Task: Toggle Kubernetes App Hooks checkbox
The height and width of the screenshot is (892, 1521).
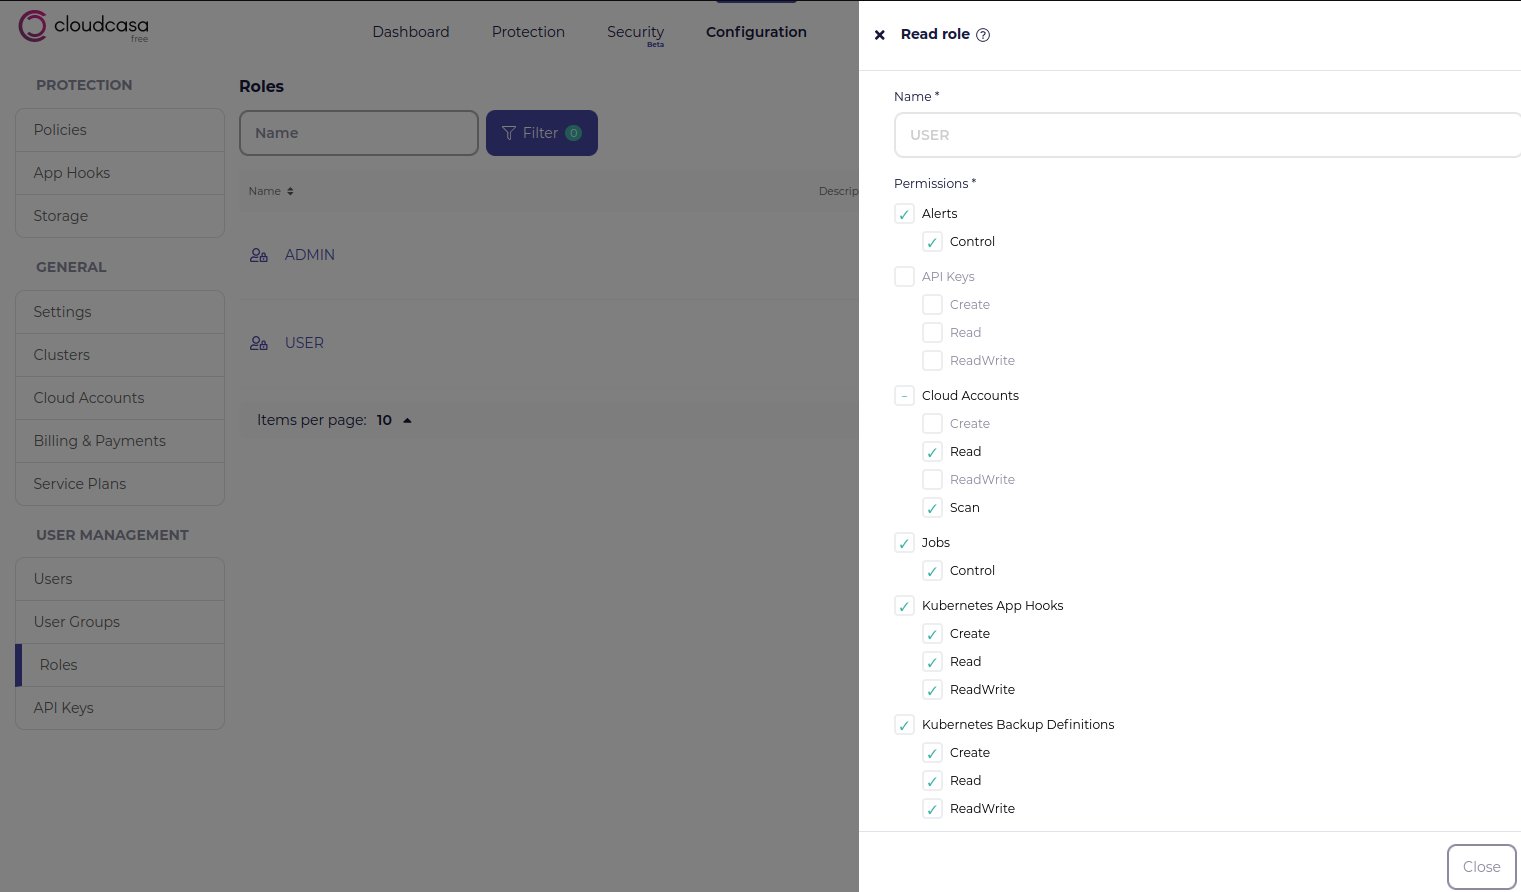Action: pyautogui.click(x=904, y=606)
